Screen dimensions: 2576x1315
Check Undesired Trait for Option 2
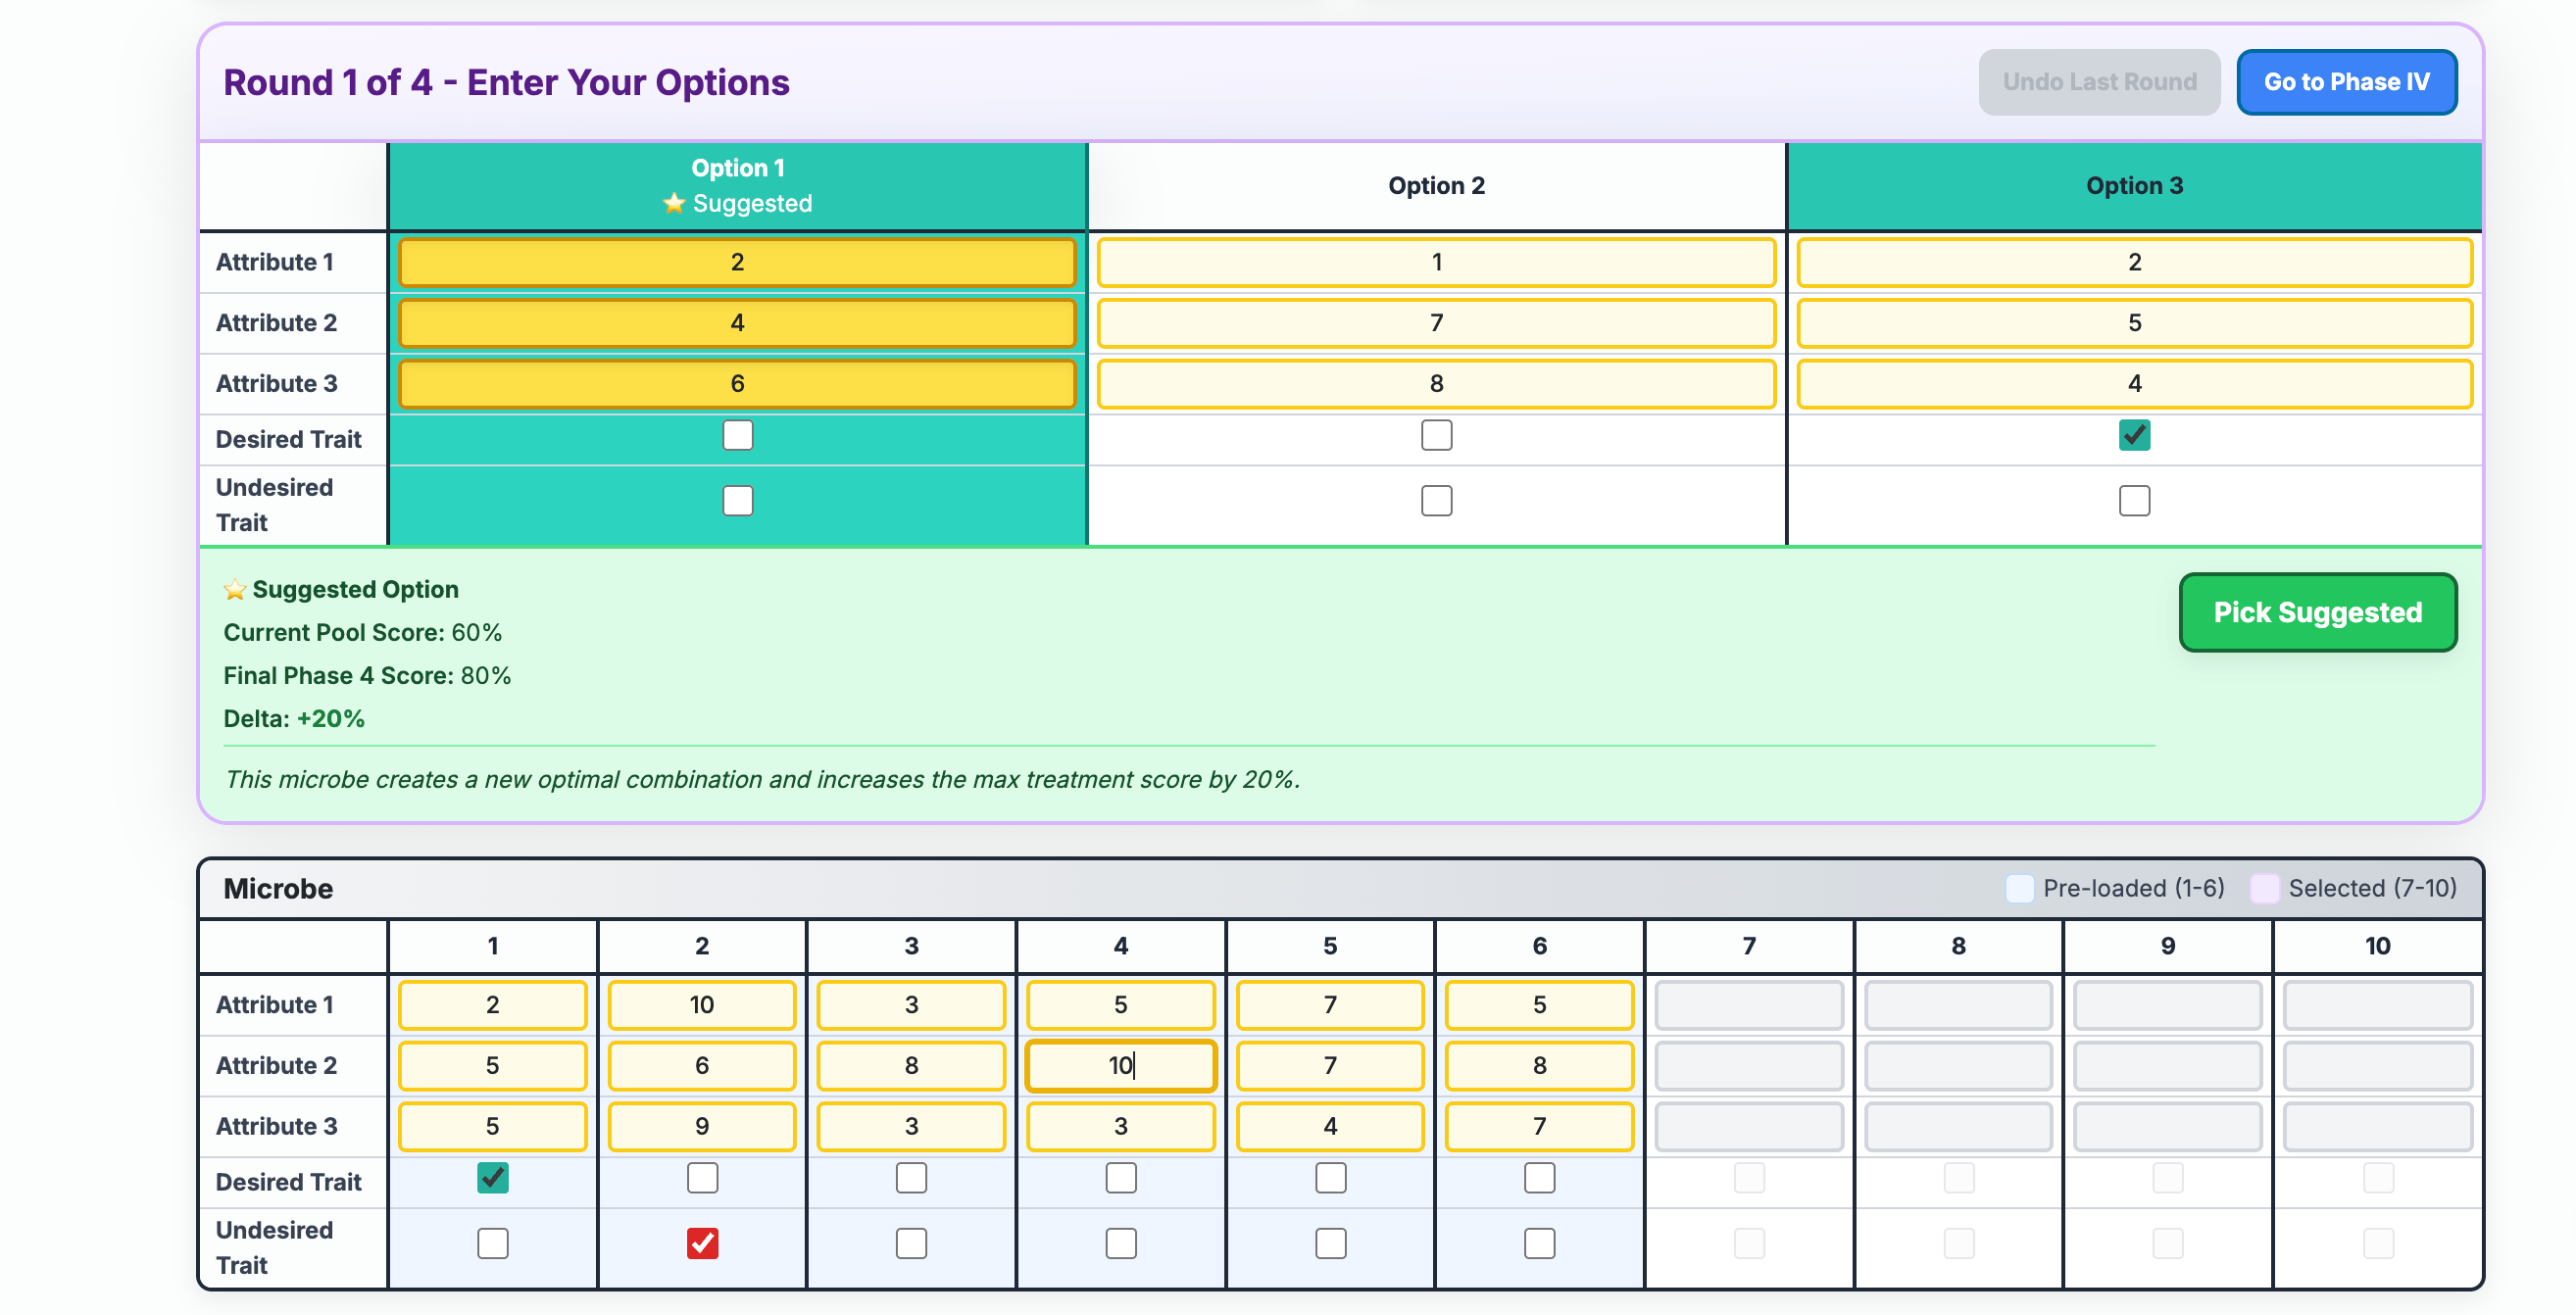coord(1437,500)
